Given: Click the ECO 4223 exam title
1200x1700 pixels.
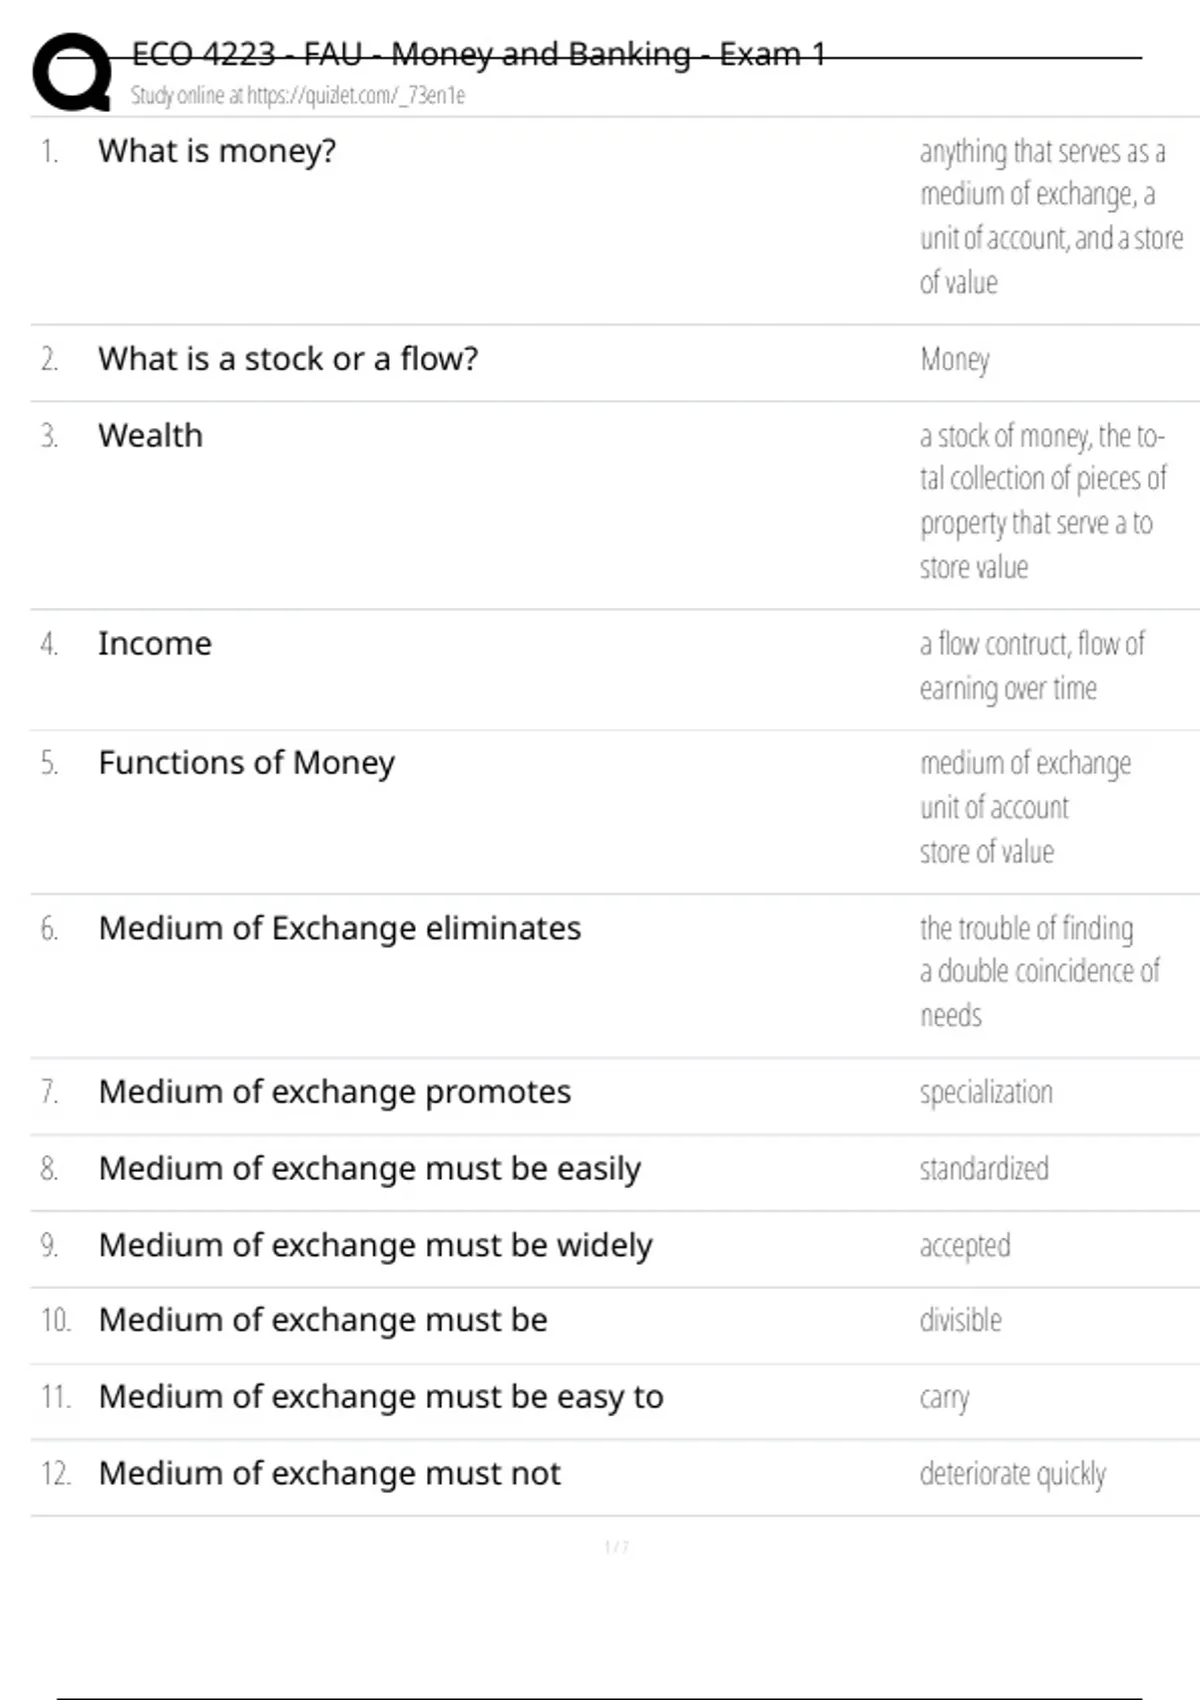Looking at the screenshot, I should tap(478, 54).
